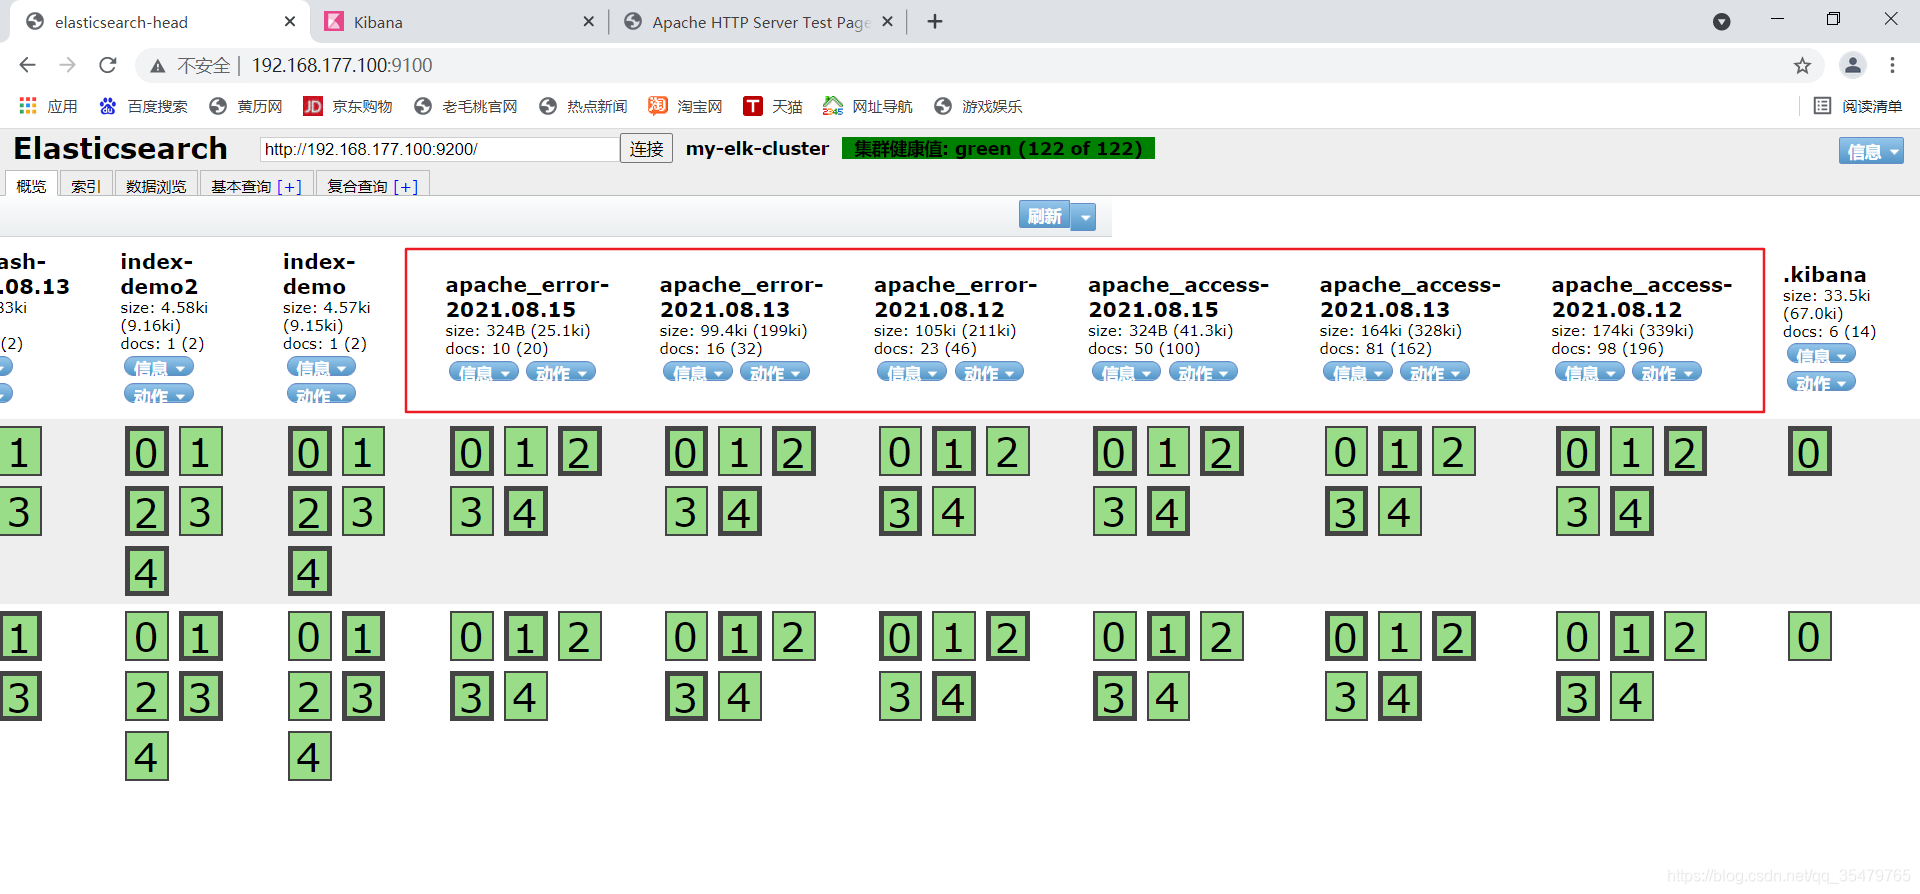Open 动作 dropdown for apache_error-2021.08.15
Viewport: 1920px width, 894px height.
pyautogui.click(x=561, y=372)
